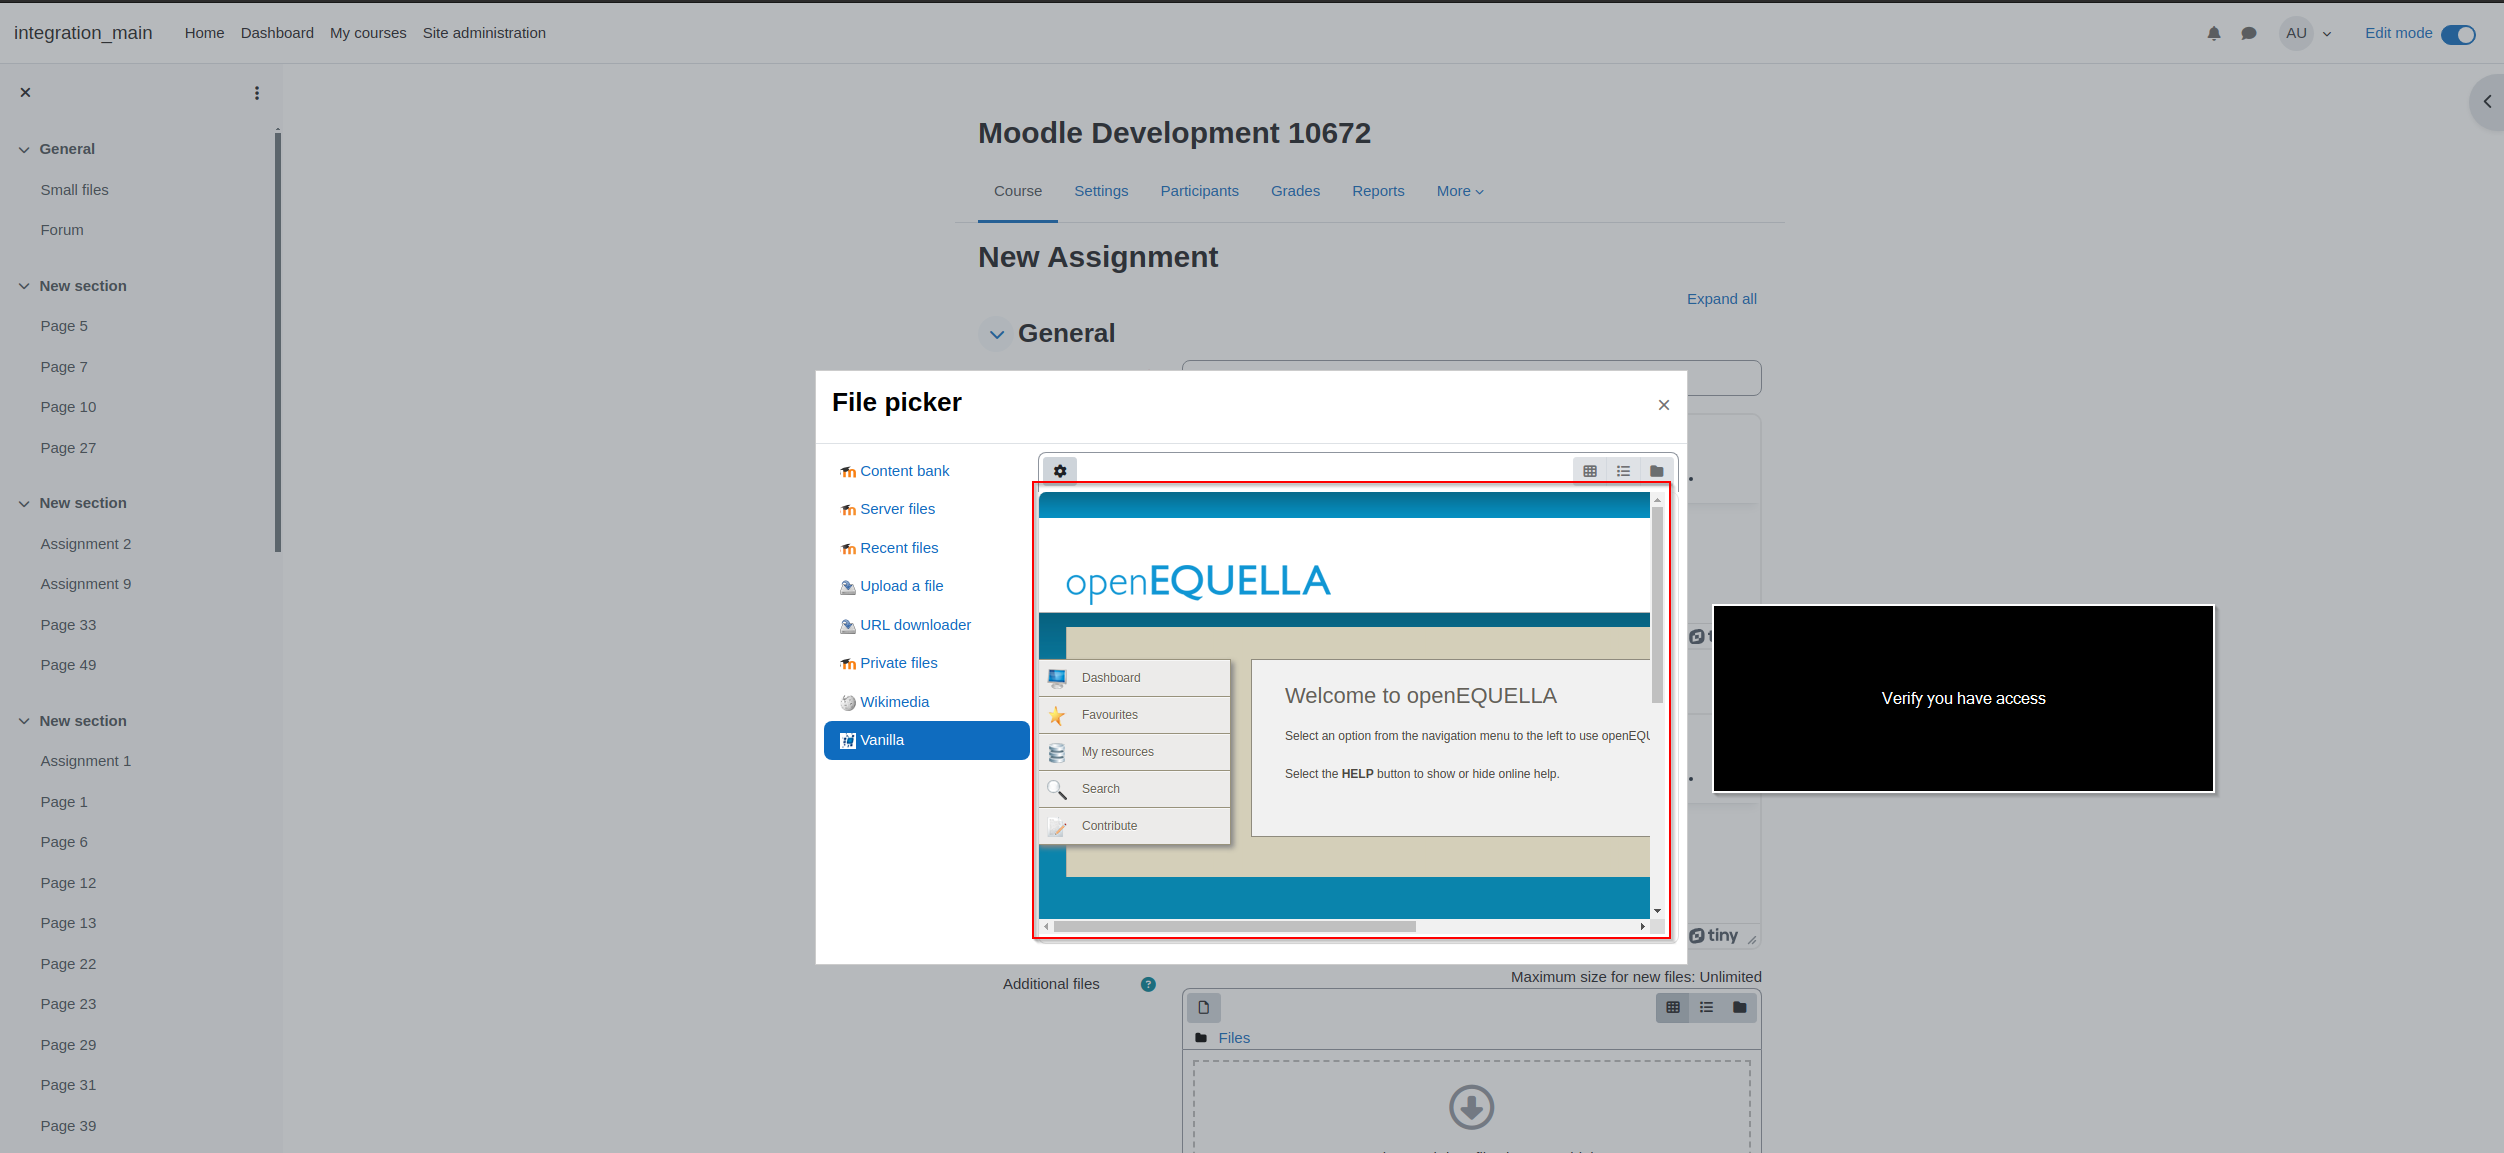Open Site administration
This screenshot has width=2504, height=1153.
click(x=484, y=33)
